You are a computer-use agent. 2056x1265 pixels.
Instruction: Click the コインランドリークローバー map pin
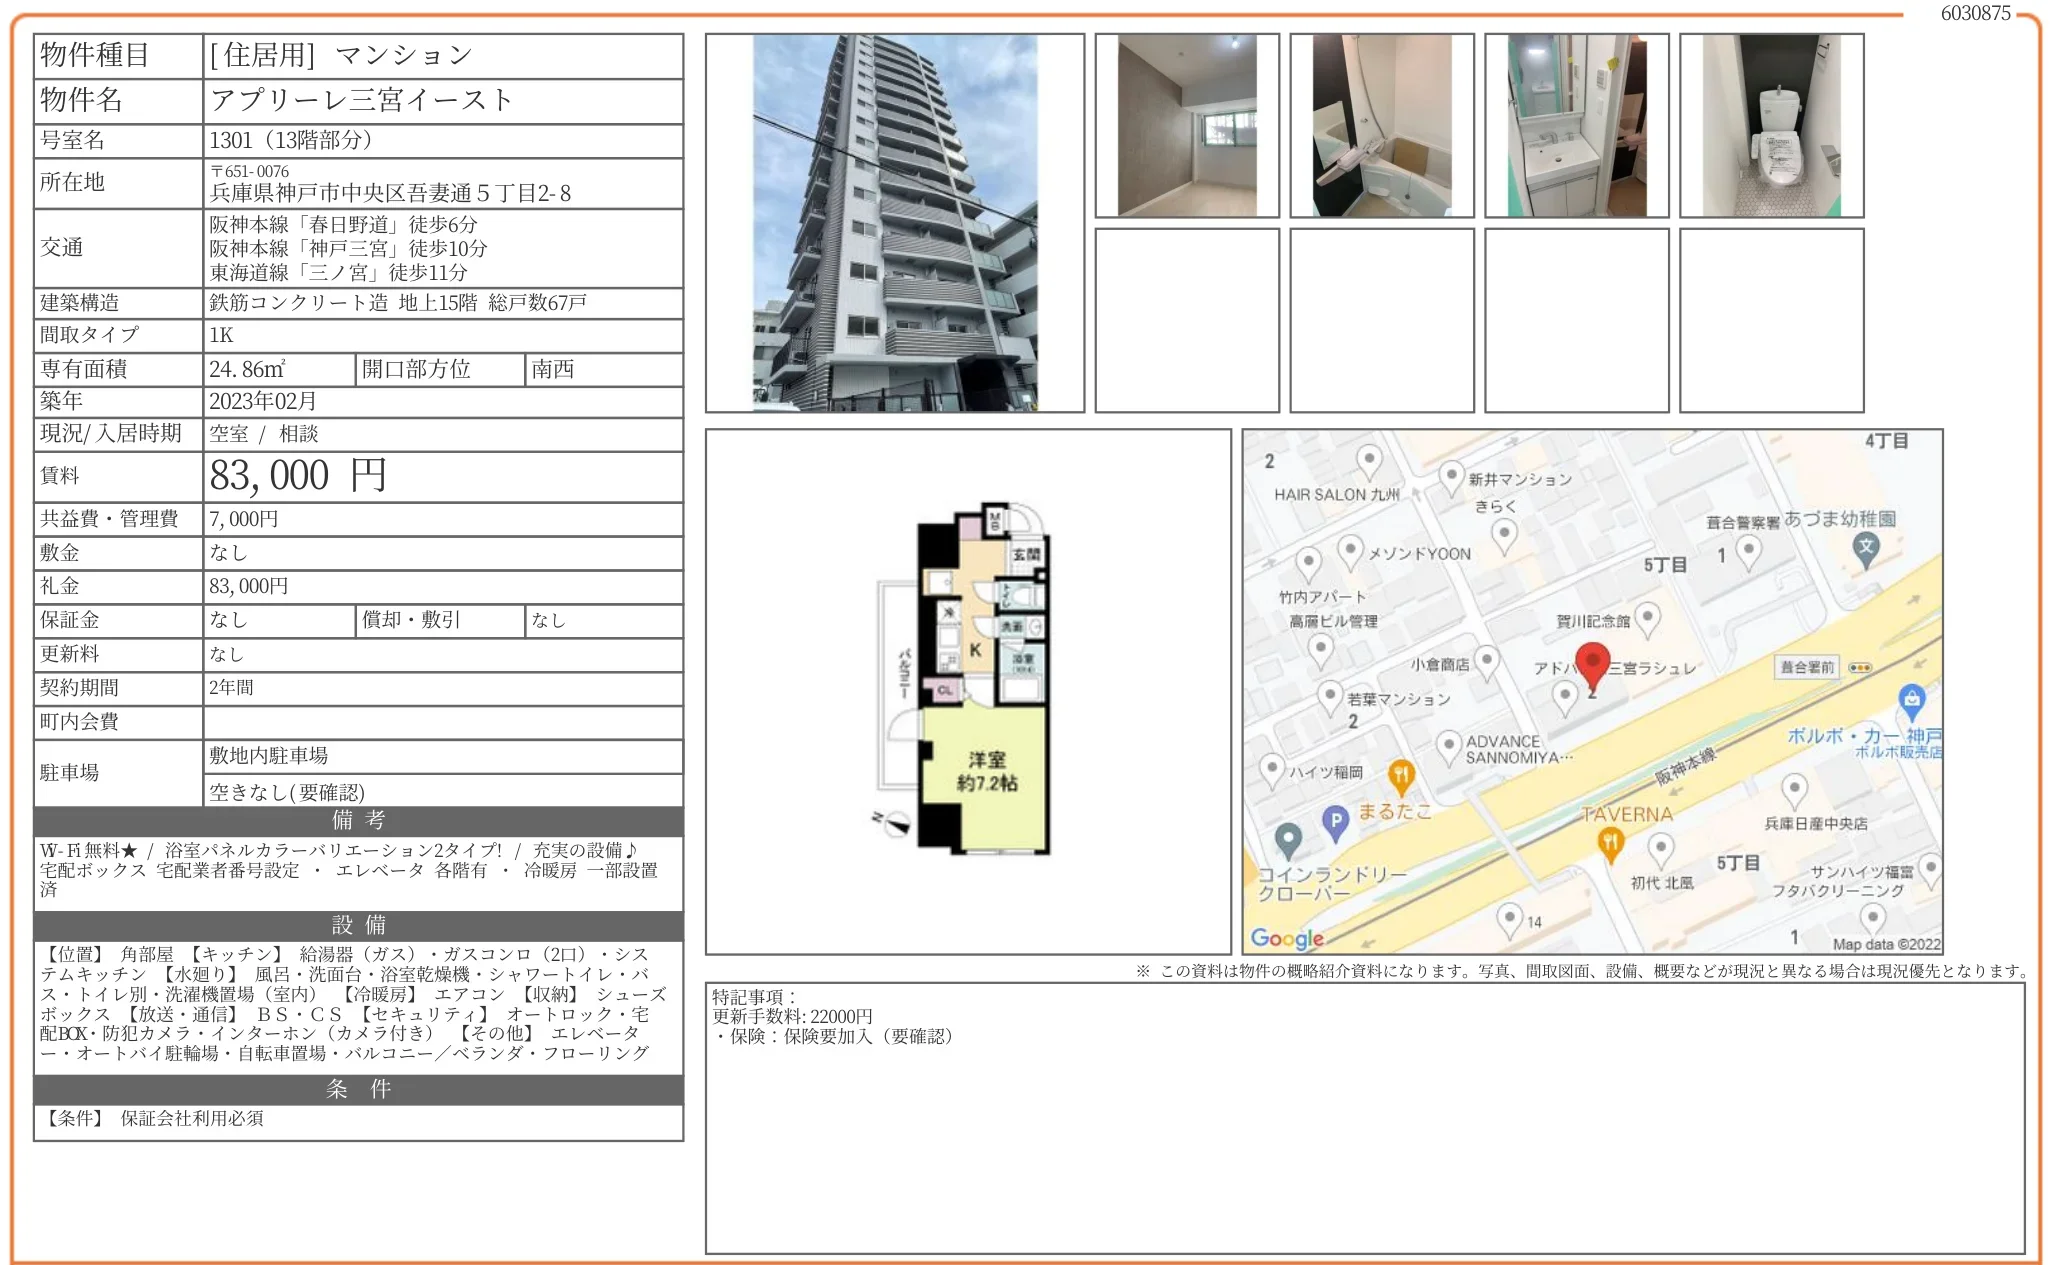(1288, 838)
